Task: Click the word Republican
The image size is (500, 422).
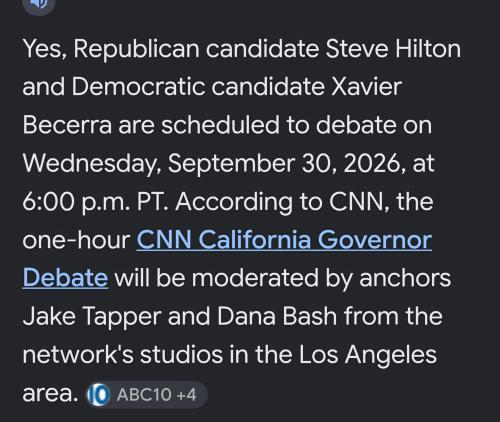Action: tap(136, 50)
